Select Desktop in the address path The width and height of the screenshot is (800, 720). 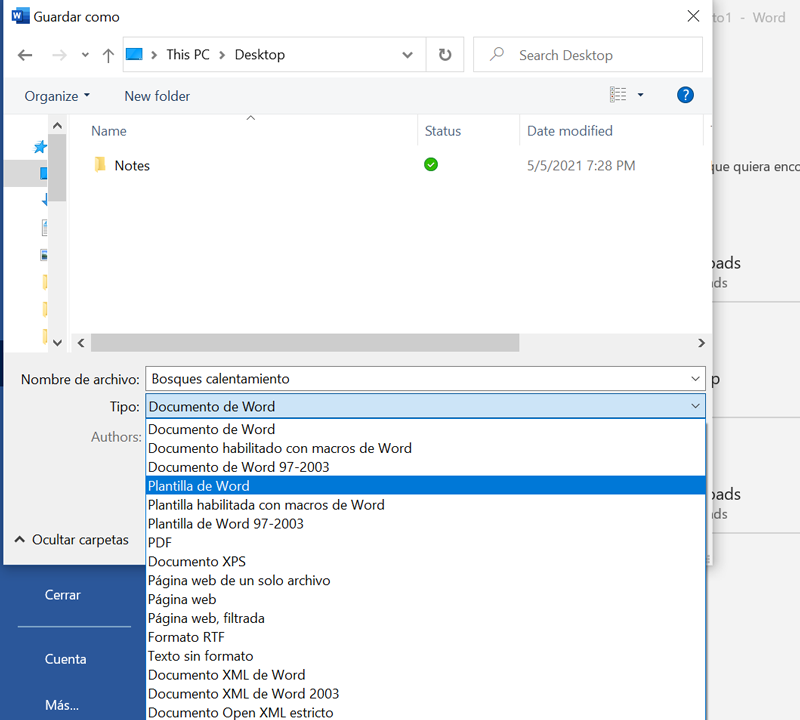pyautogui.click(x=260, y=55)
